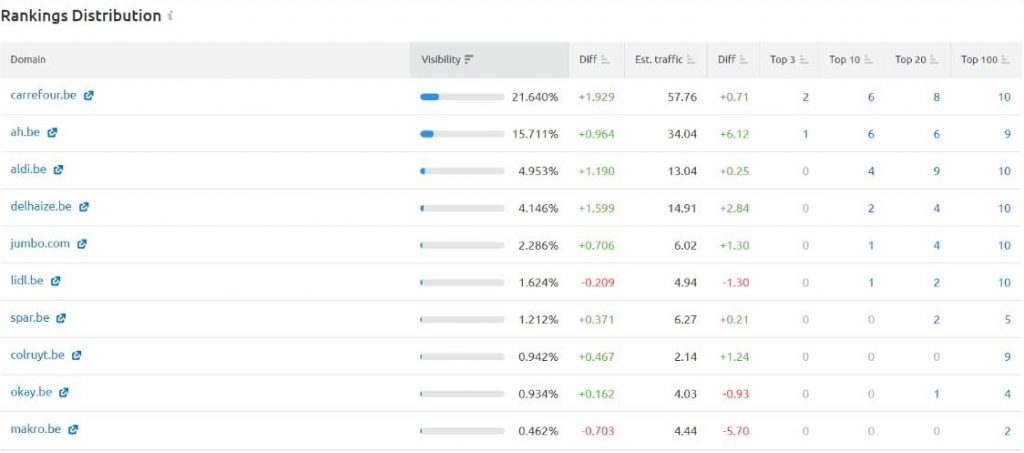Open the makro.be domain link
The width and height of the screenshot is (1024, 453).
click(35, 430)
